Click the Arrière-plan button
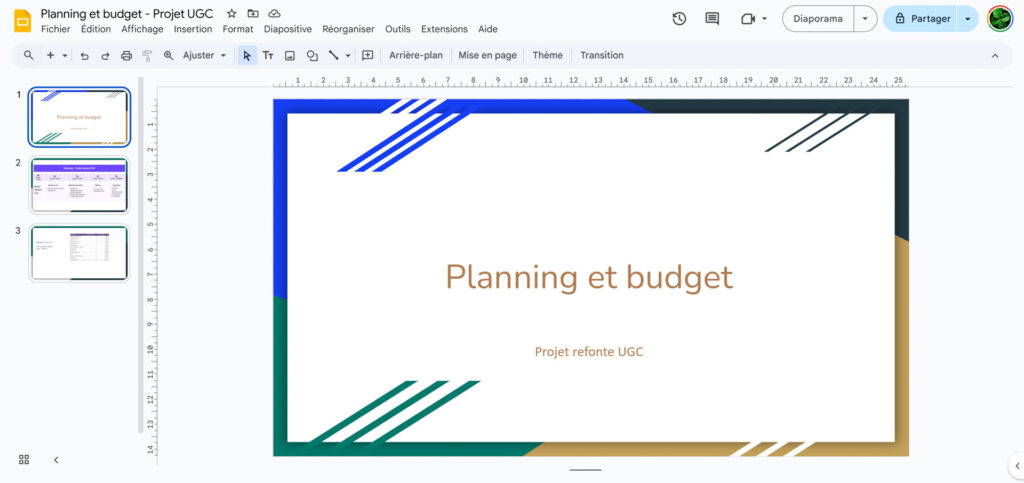 416,55
